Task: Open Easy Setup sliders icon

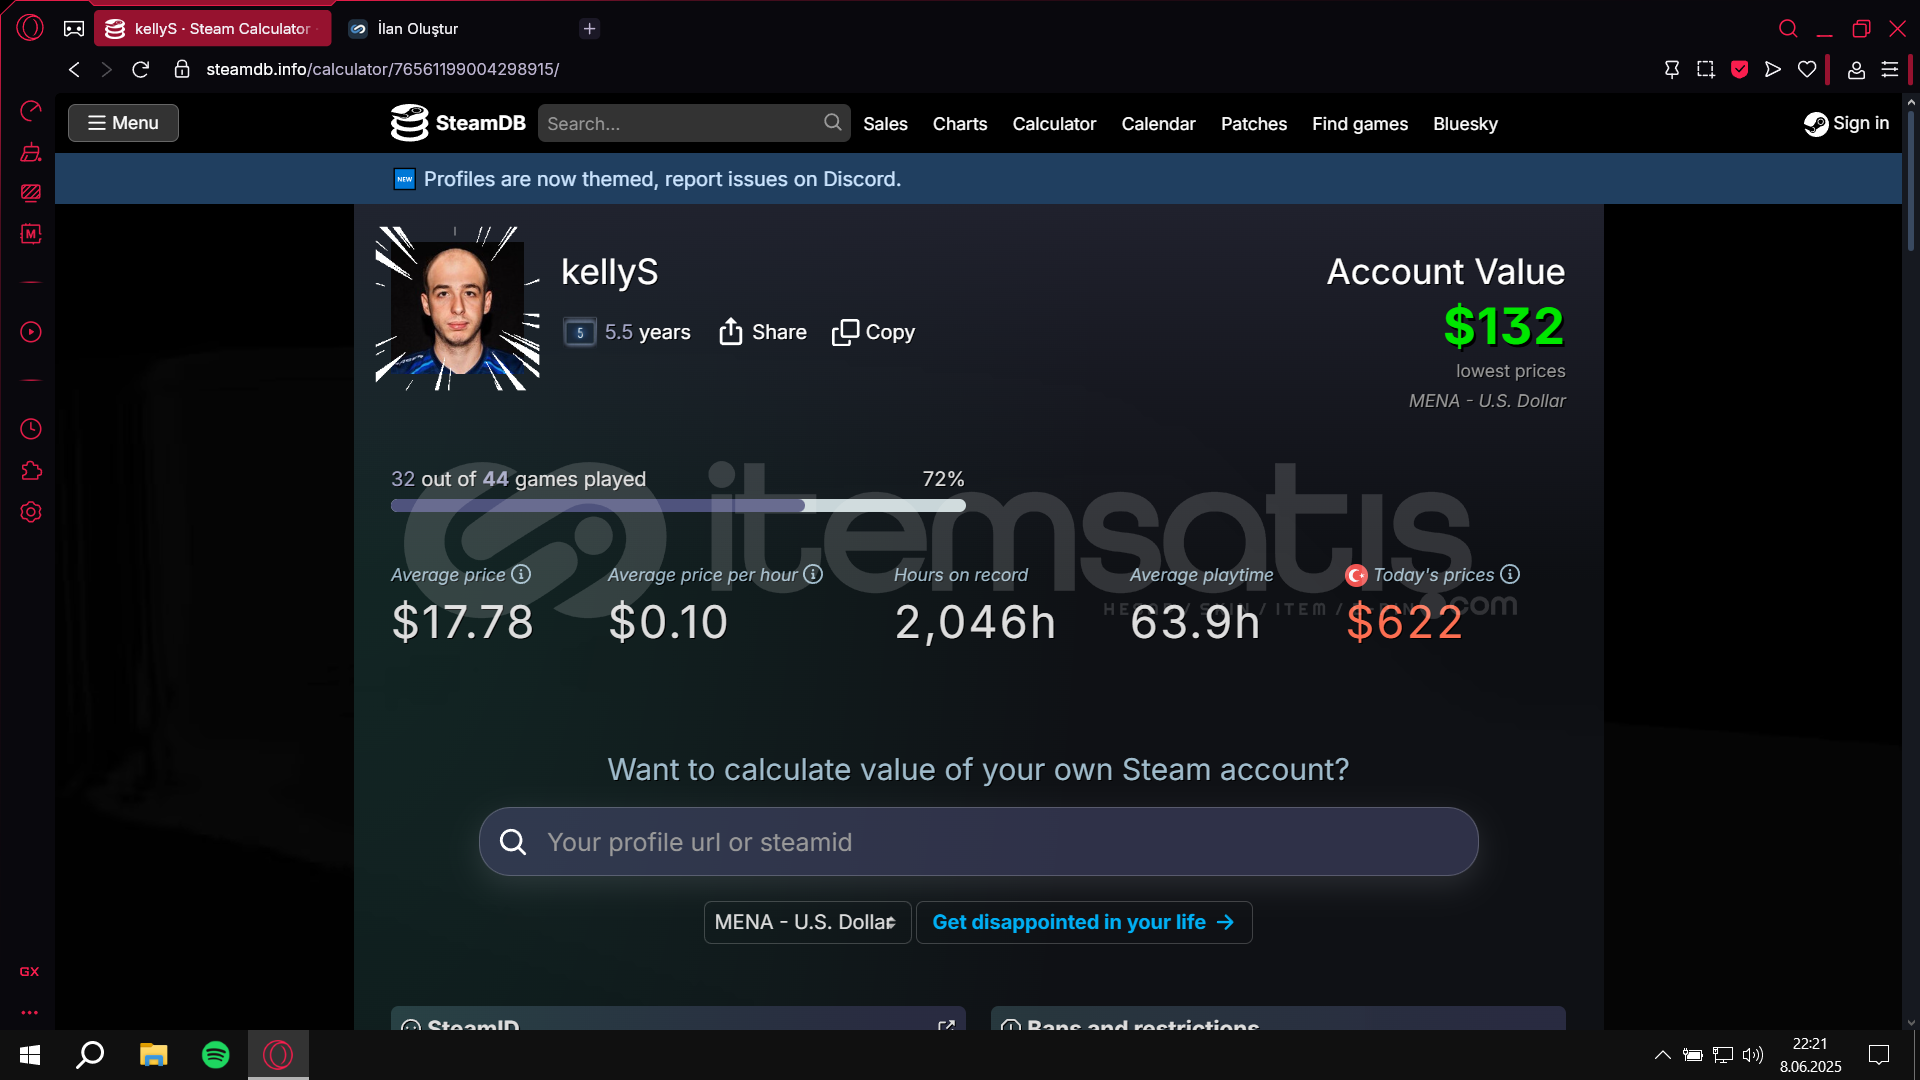Action: (x=1890, y=69)
